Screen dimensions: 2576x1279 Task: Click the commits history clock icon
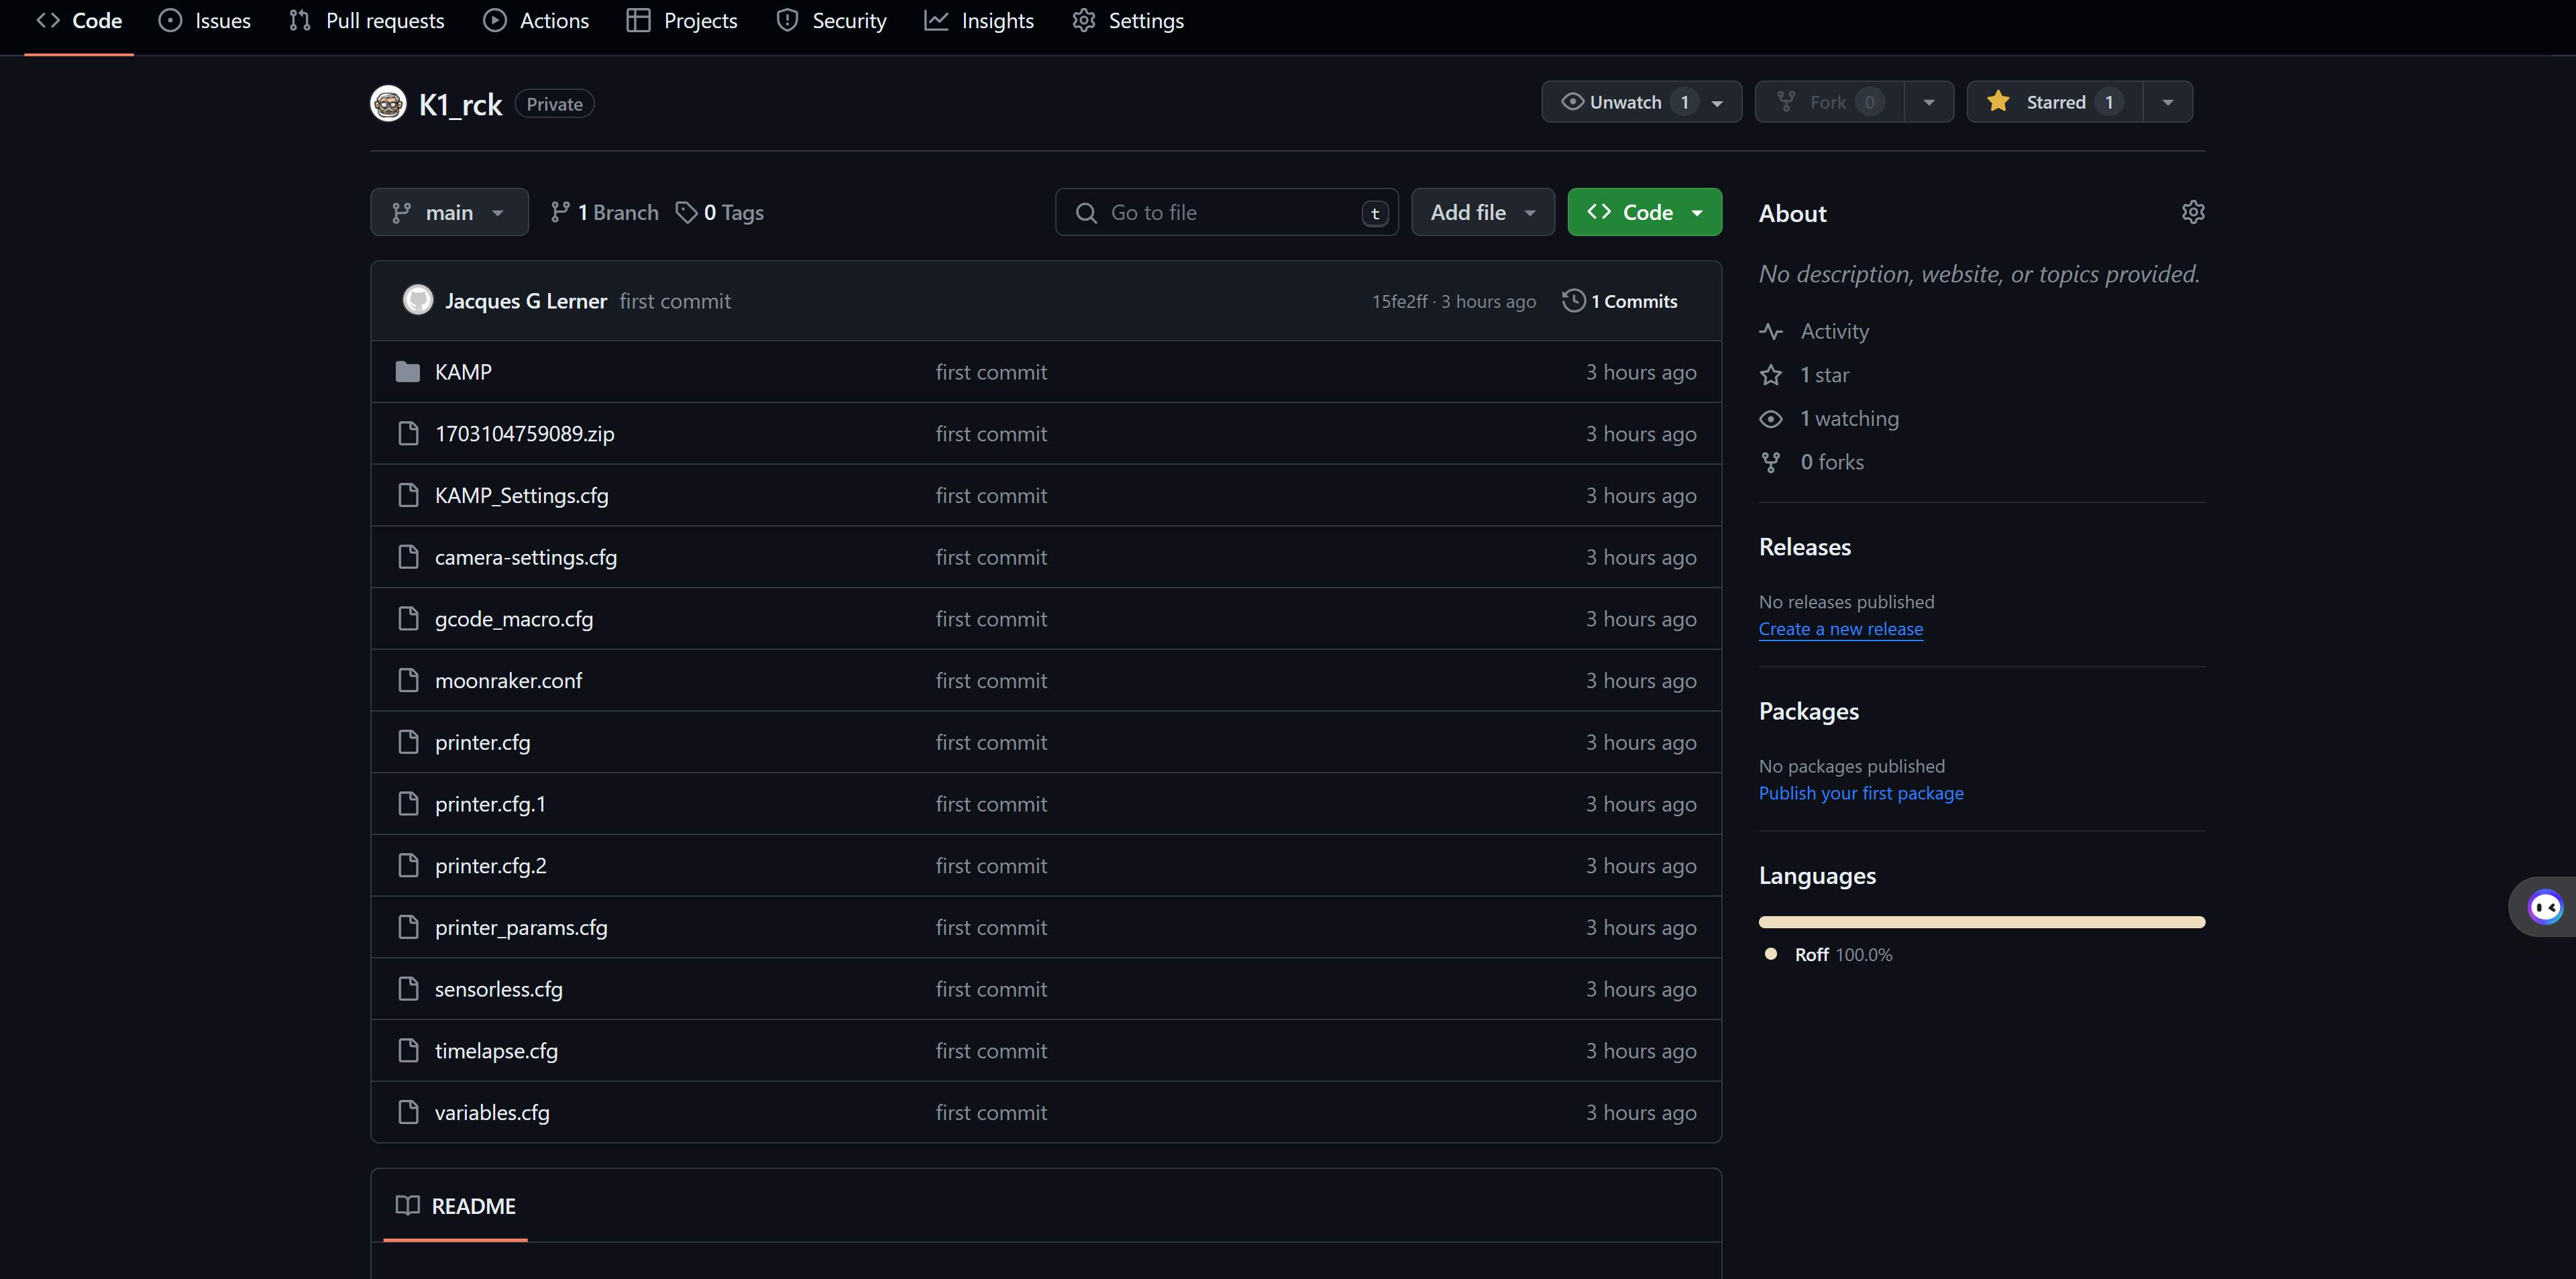pyautogui.click(x=1573, y=300)
